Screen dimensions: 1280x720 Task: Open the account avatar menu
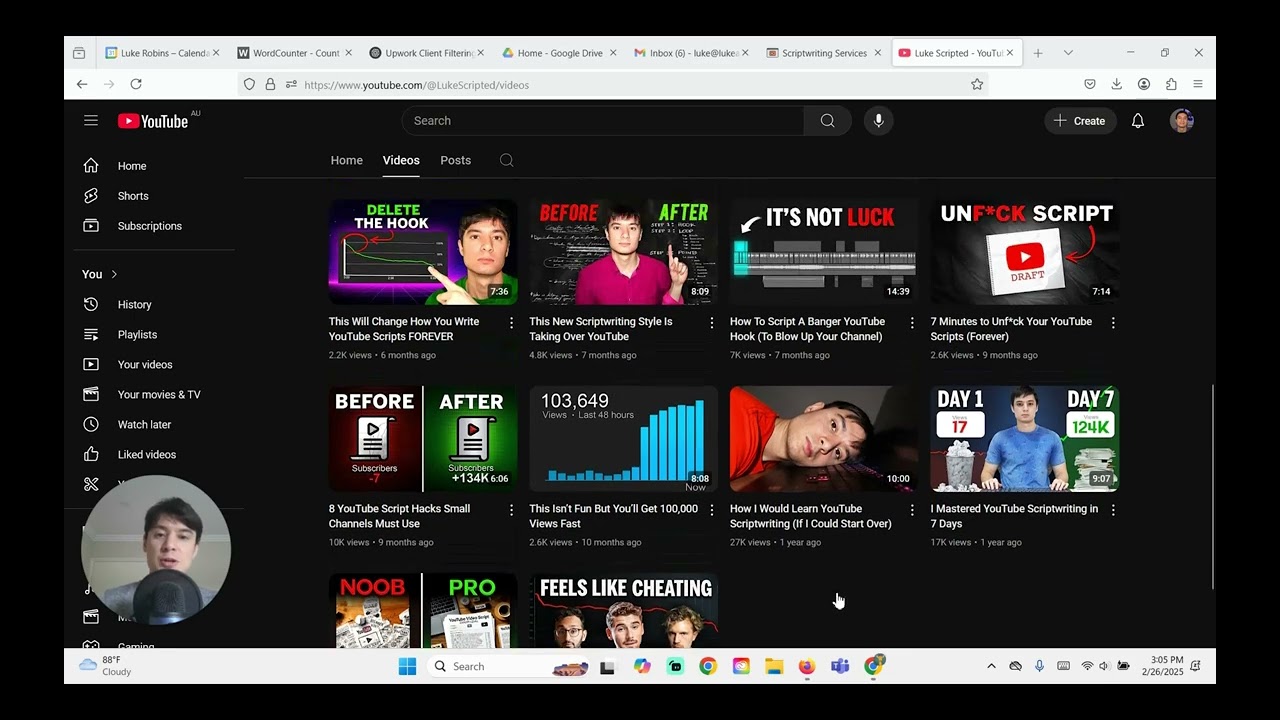[1182, 121]
